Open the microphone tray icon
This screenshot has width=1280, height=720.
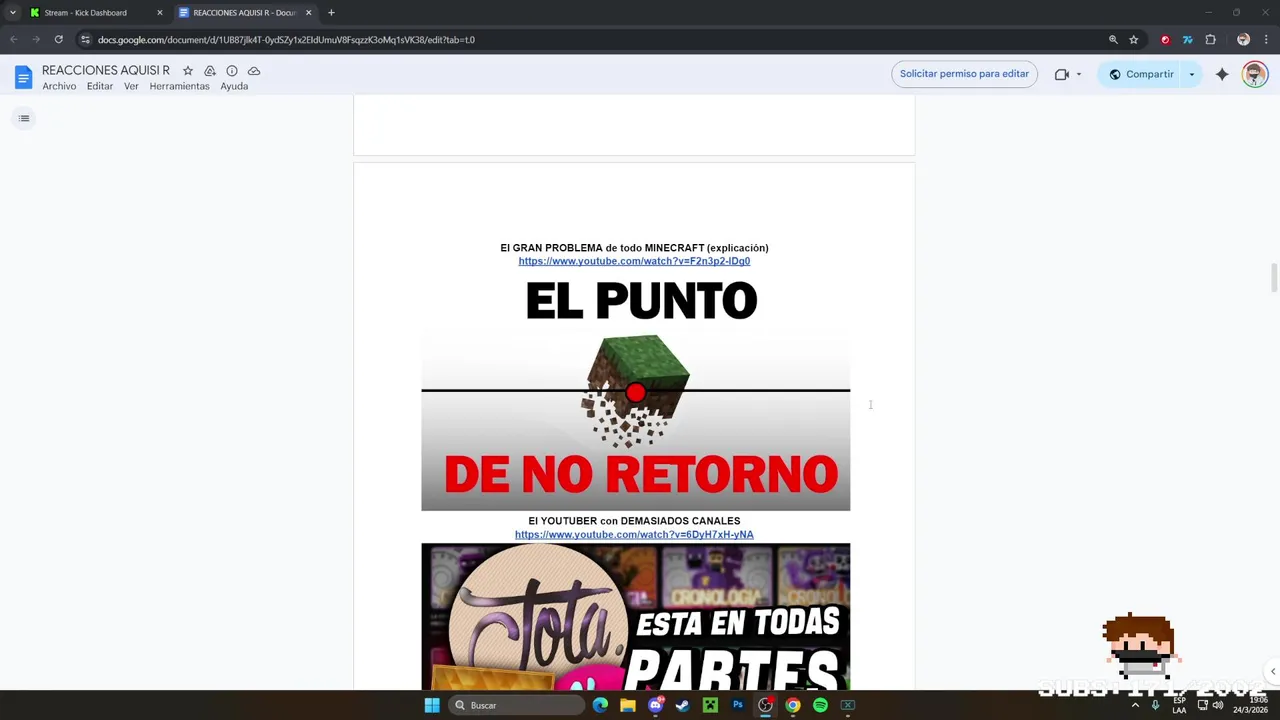point(1155,705)
